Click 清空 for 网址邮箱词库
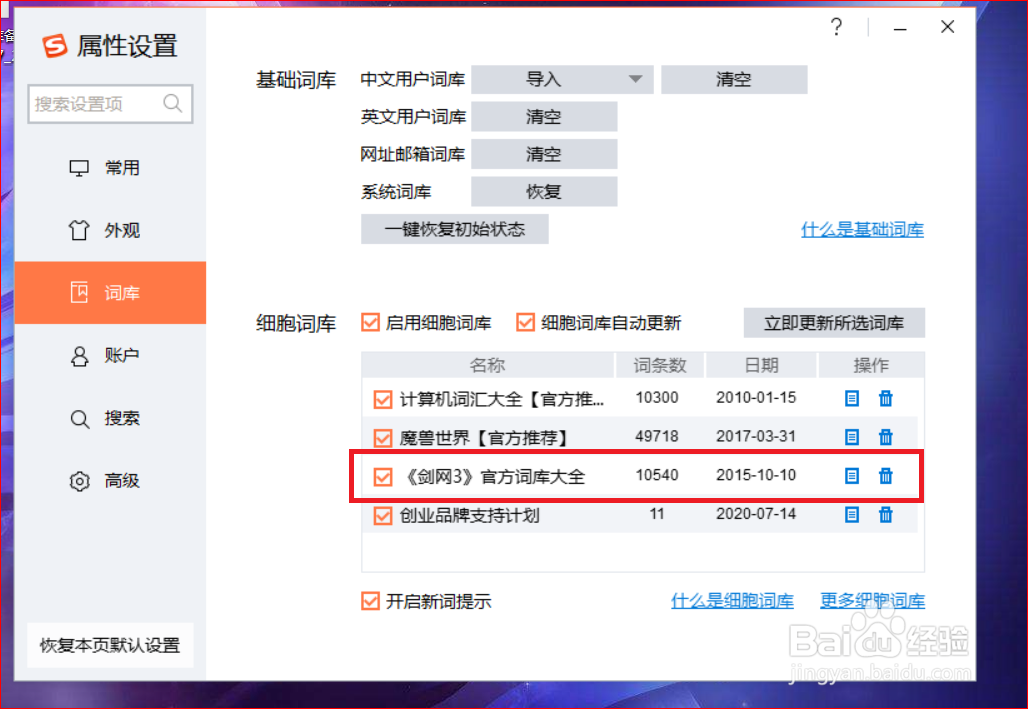The width and height of the screenshot is (1028, 709). coord(544,154)
